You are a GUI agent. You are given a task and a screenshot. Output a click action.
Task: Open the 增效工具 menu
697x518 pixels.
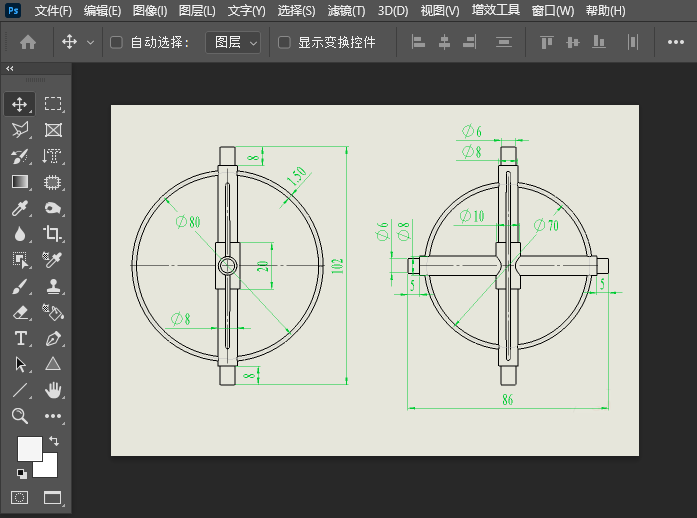coord(496,10)
